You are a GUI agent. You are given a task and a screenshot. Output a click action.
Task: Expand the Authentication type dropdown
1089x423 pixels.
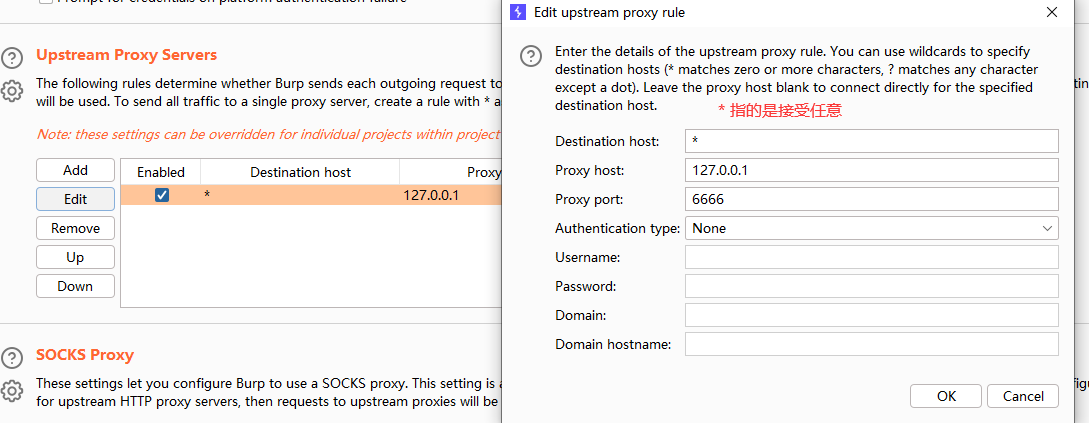(871, 228)
